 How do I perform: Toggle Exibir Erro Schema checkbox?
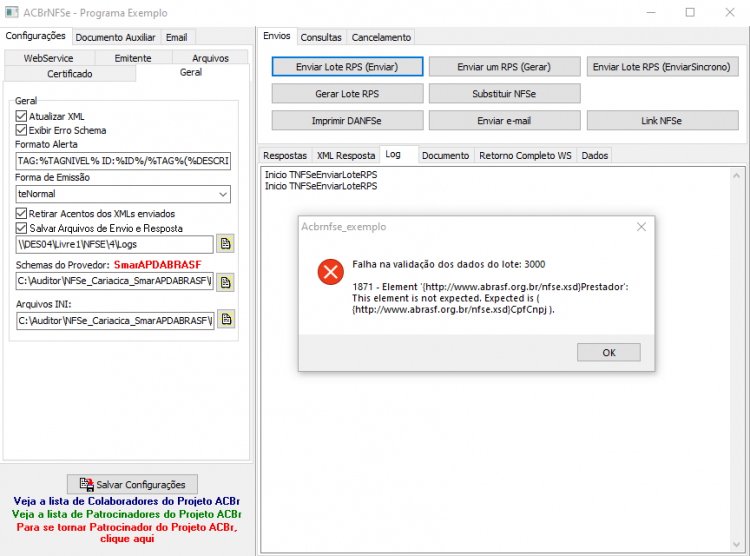pyautogui.click(x=21, y=130)
